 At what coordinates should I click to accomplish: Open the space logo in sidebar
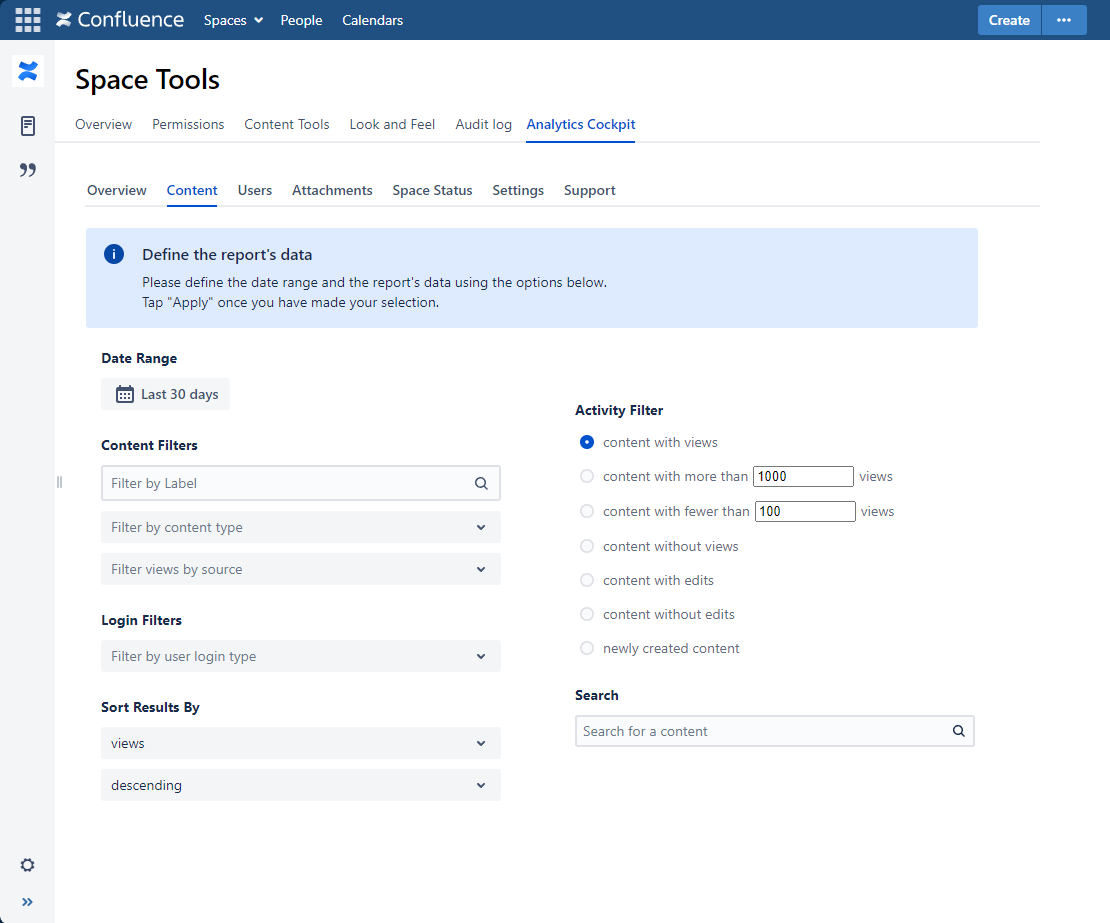pos(28,71)
